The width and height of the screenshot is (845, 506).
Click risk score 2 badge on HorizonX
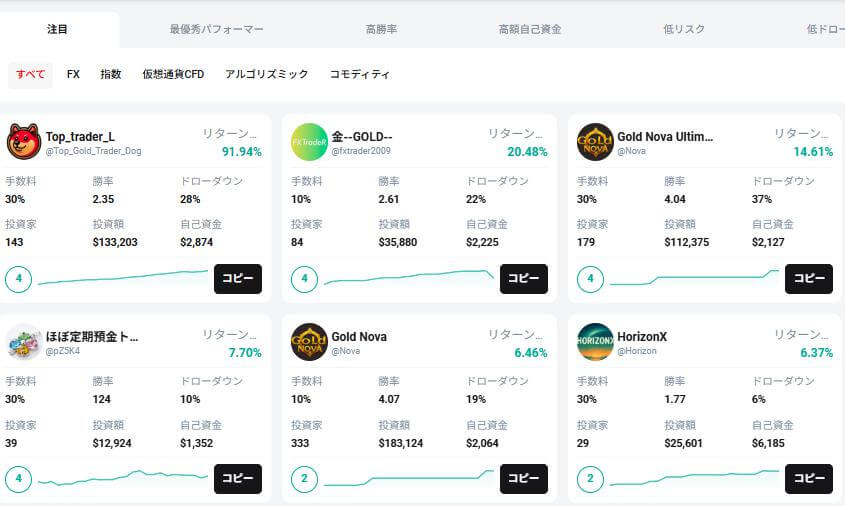click(x=590, y=479)
